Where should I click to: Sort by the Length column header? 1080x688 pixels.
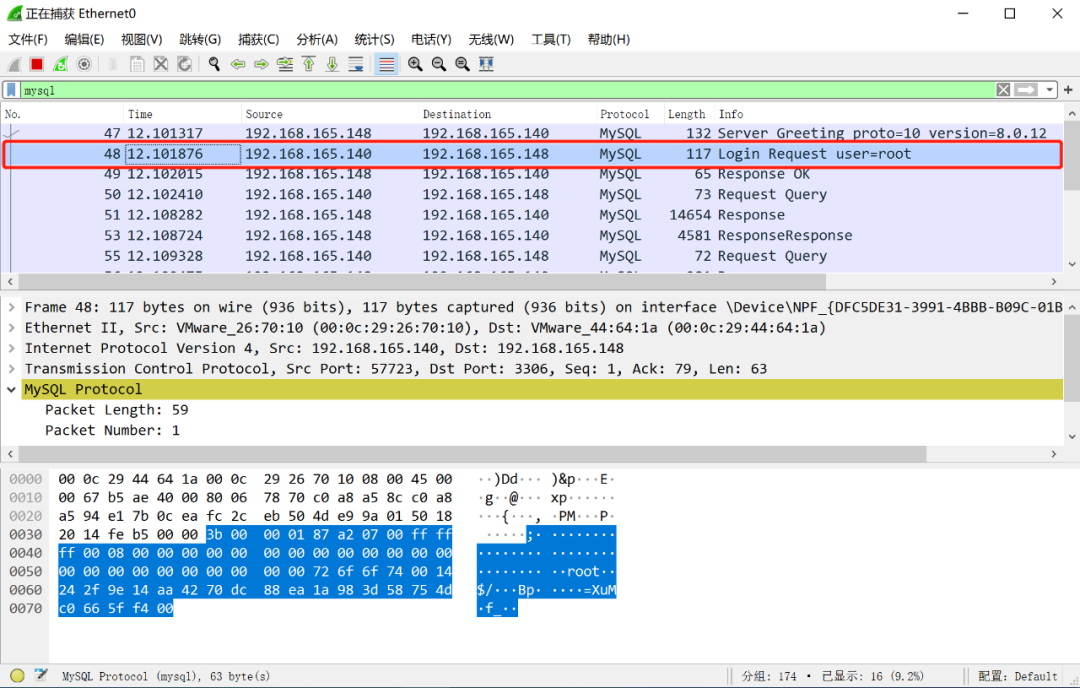689,114
